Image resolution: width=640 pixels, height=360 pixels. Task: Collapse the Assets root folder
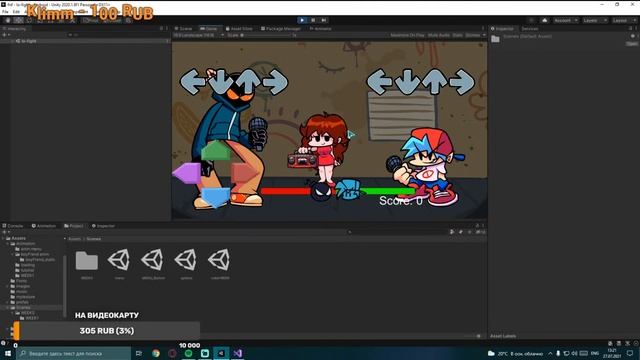[4, 238]
